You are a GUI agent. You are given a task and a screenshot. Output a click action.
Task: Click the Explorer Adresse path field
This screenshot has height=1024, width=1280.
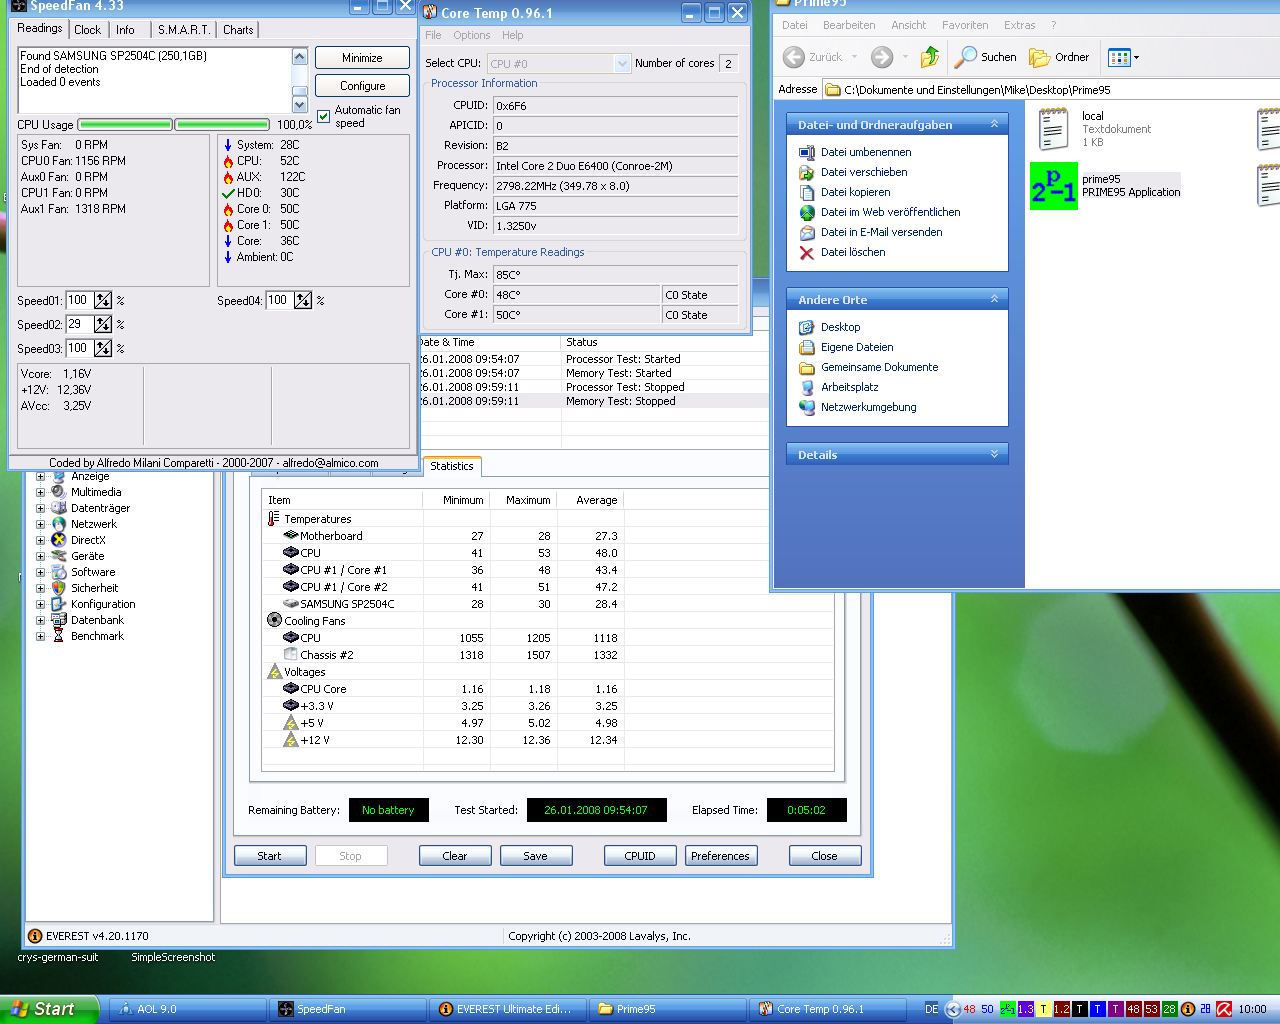pos(1051,89)
